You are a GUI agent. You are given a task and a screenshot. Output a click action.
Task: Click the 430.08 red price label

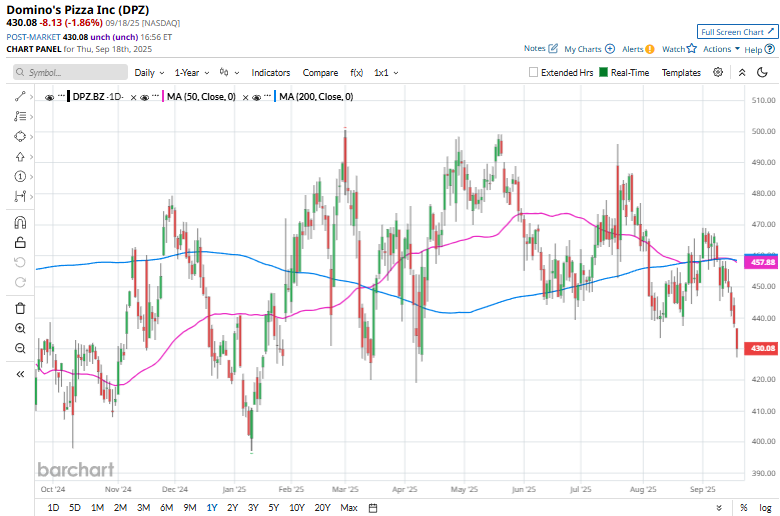761,348
